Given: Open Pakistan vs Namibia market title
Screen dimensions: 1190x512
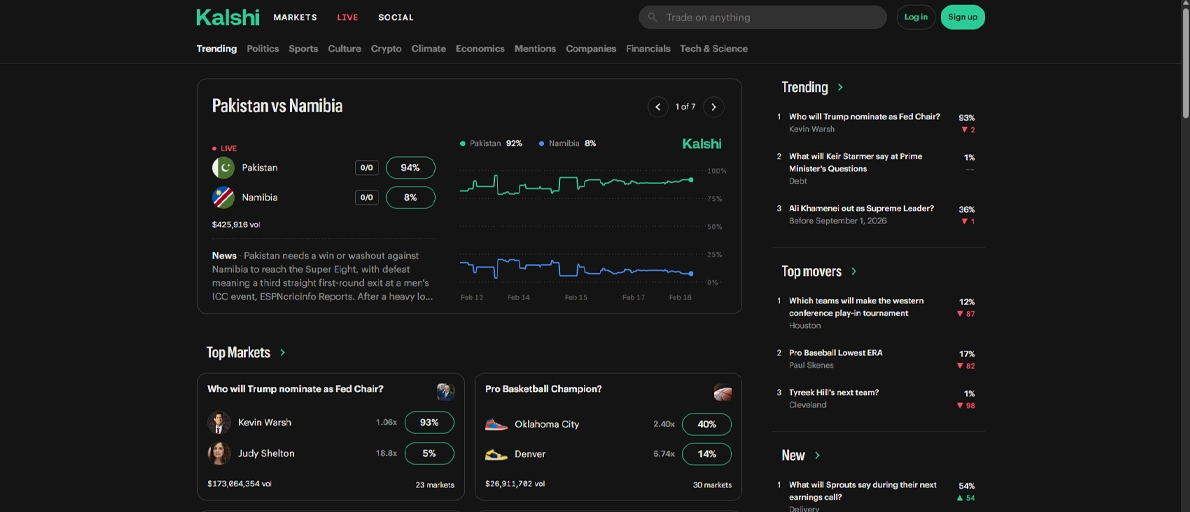Looking at the screenshot, I should click(x=277, y=106).
